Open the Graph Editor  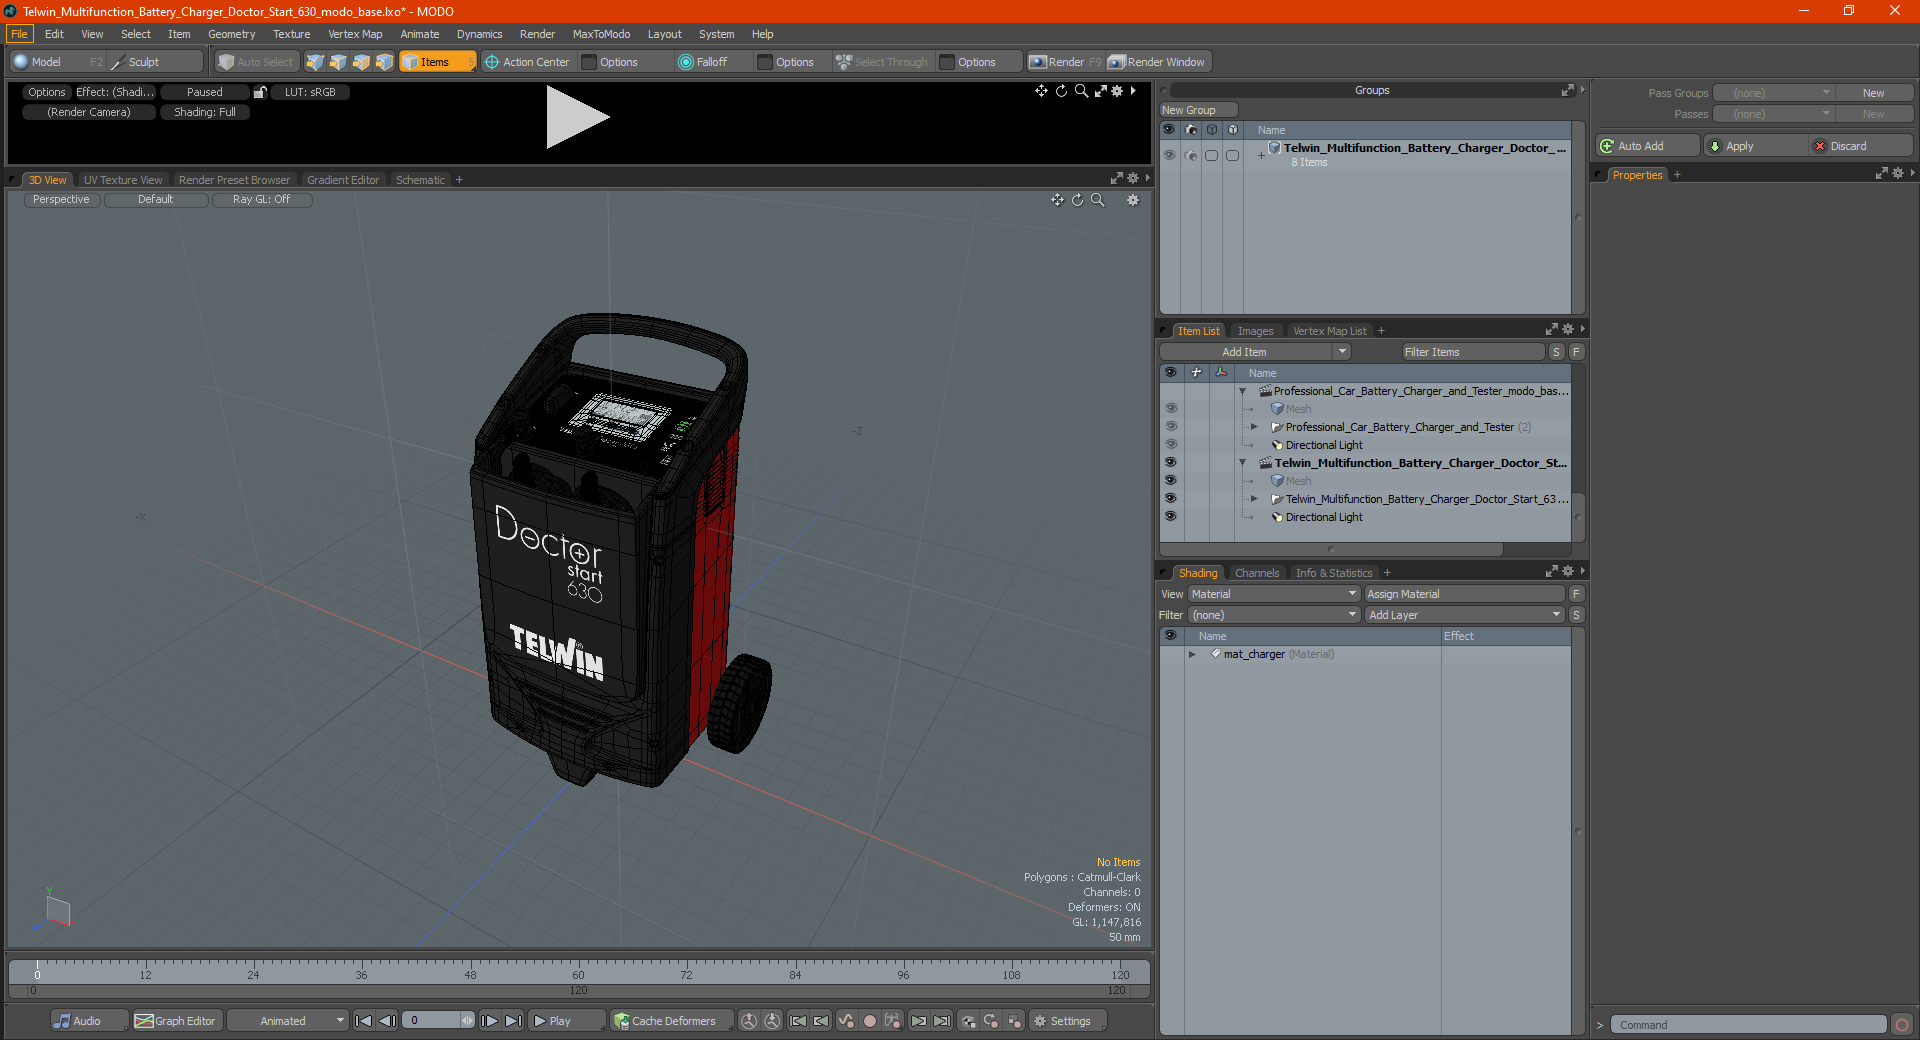[x=176, y=1021]
